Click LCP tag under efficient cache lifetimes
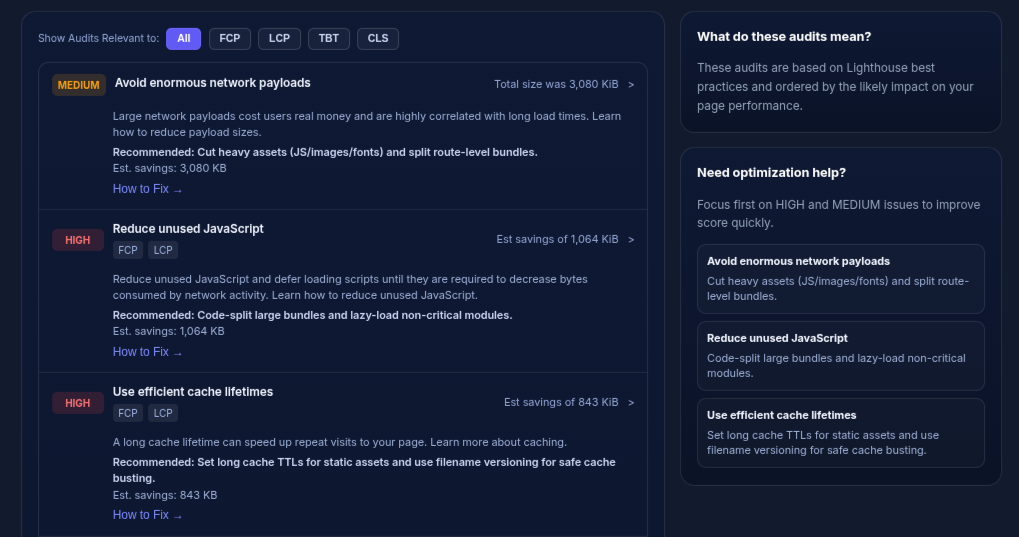 163,413
